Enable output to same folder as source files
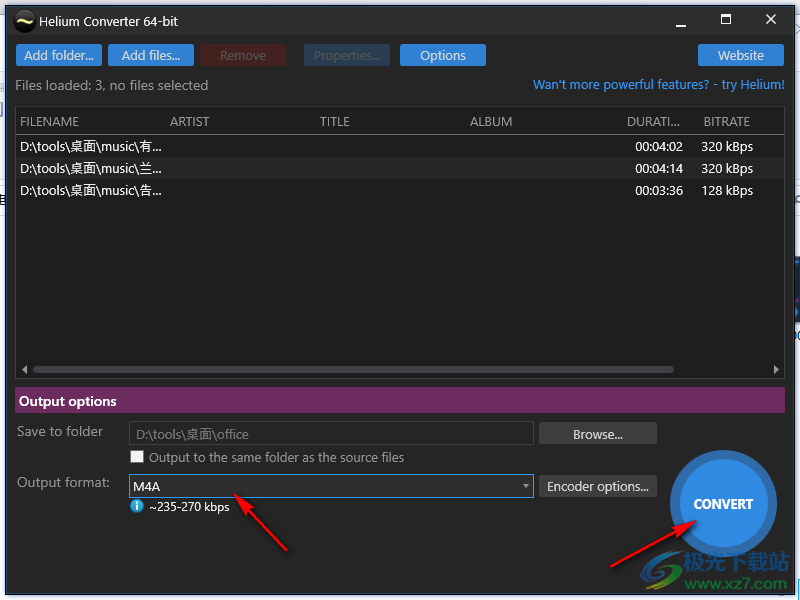 tap(137, 457)
